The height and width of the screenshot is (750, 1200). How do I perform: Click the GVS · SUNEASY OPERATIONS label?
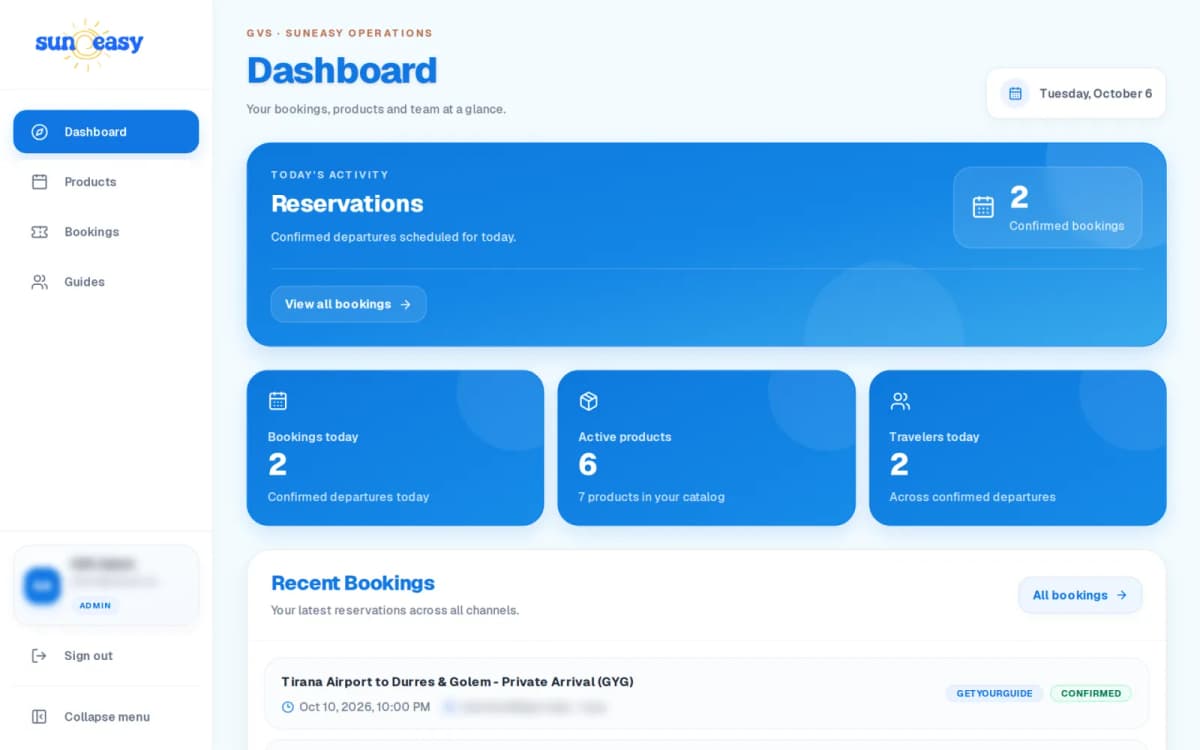pos(340,33)
